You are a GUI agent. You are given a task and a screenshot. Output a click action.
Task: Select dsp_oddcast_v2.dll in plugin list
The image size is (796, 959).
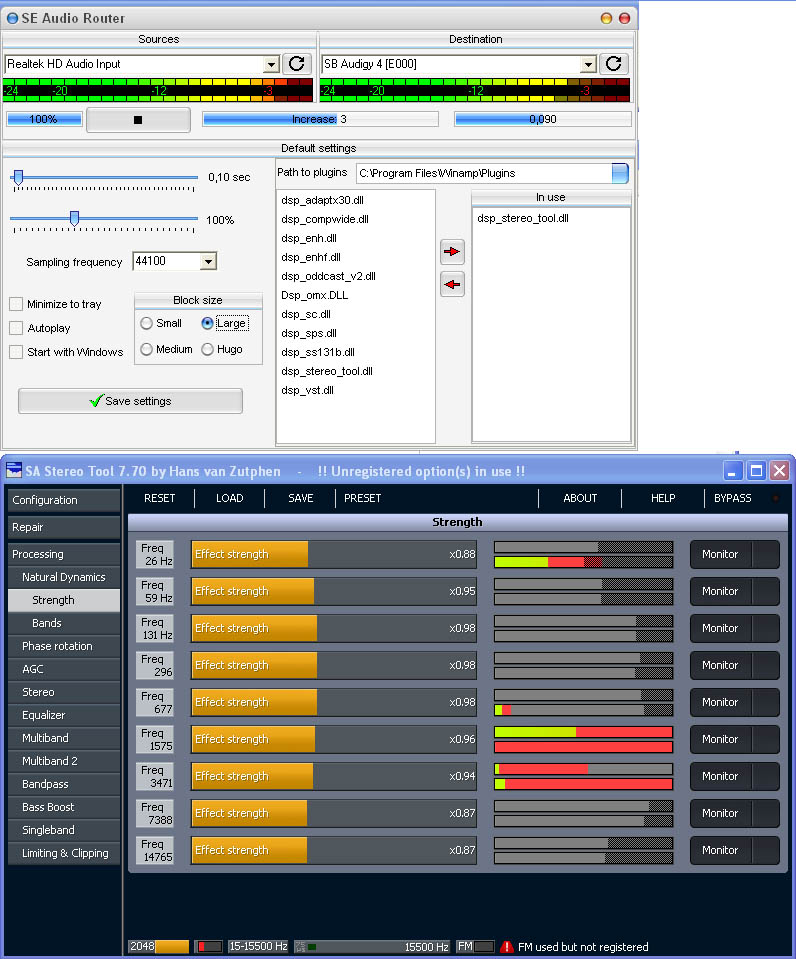[329, 276]
